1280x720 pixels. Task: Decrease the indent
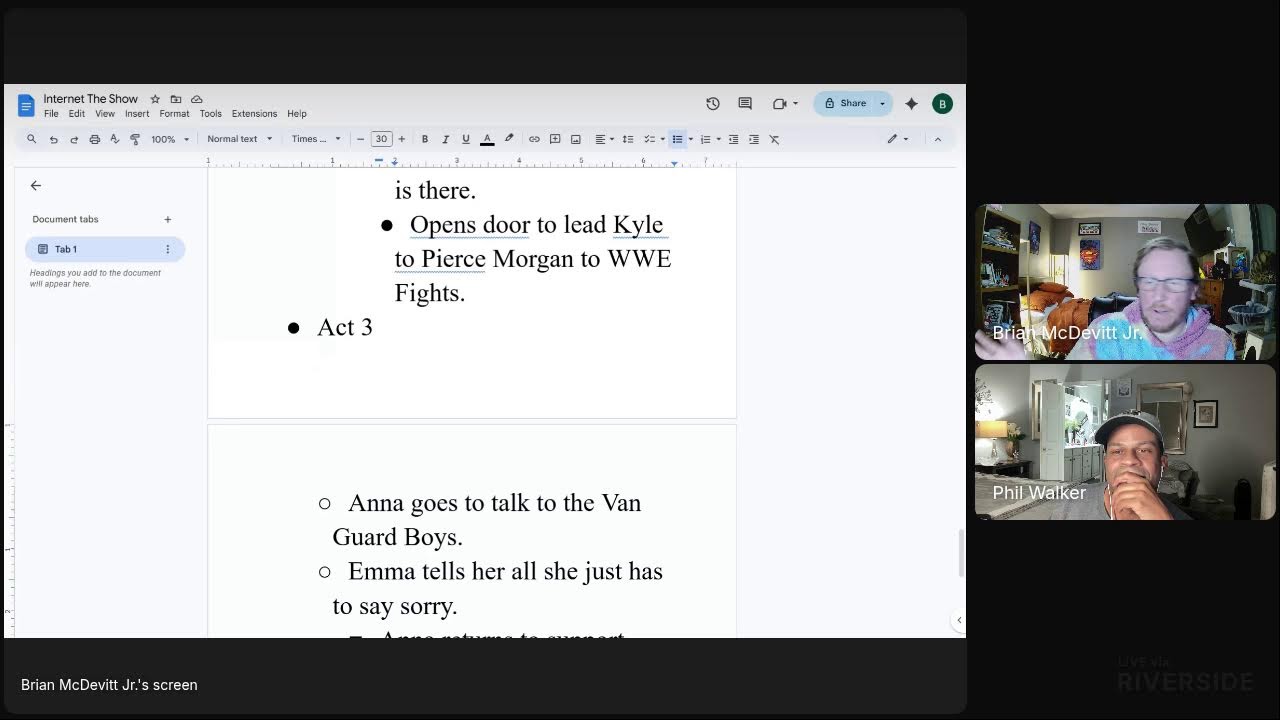pyautogui.click(x=733, y=139)
